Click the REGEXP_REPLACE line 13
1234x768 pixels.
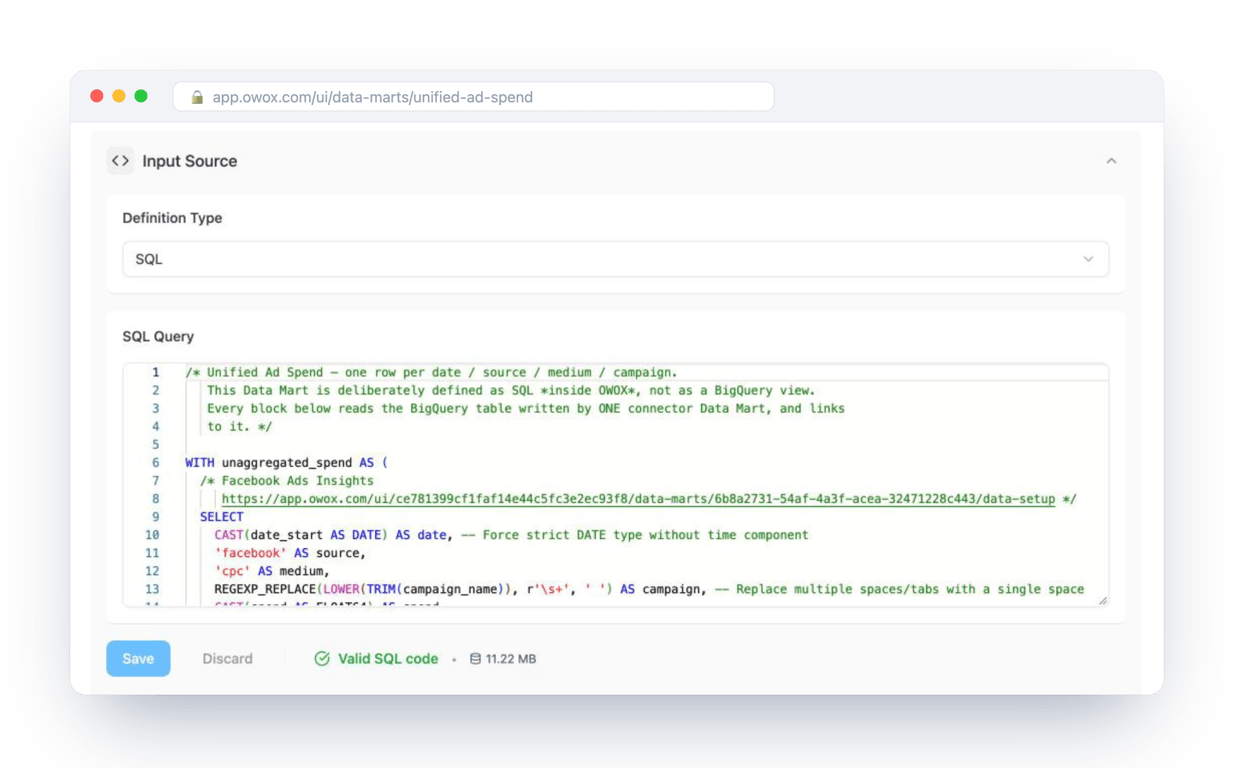coord(649,588)
